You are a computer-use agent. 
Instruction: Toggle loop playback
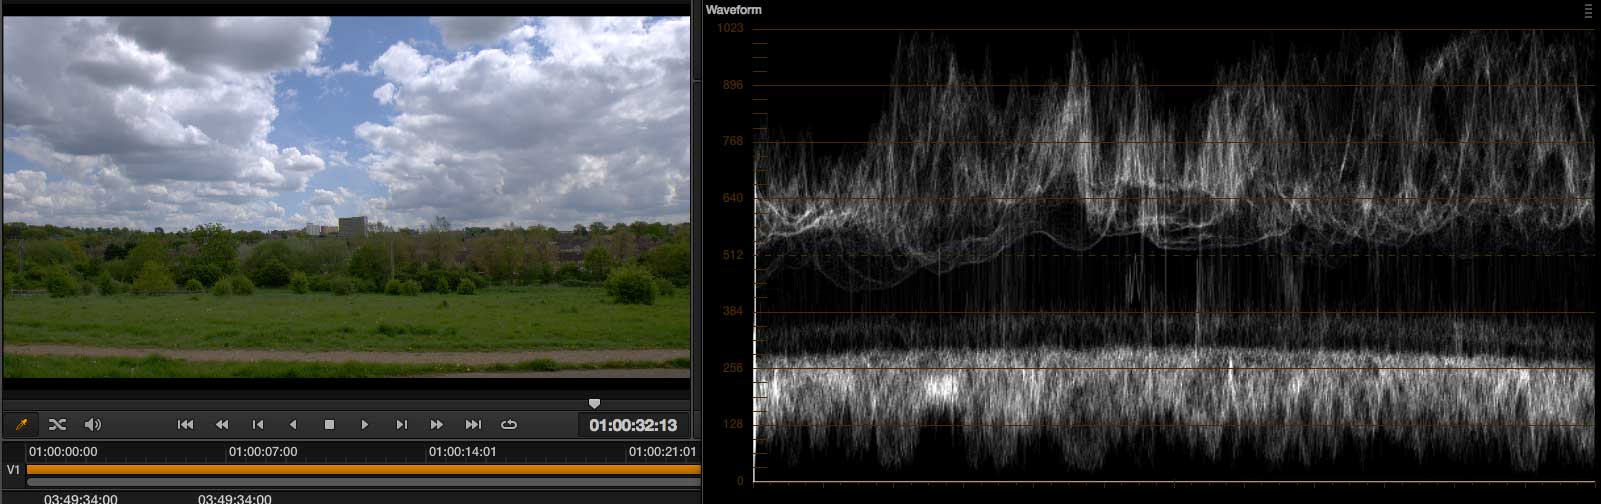tap(509, 425)
